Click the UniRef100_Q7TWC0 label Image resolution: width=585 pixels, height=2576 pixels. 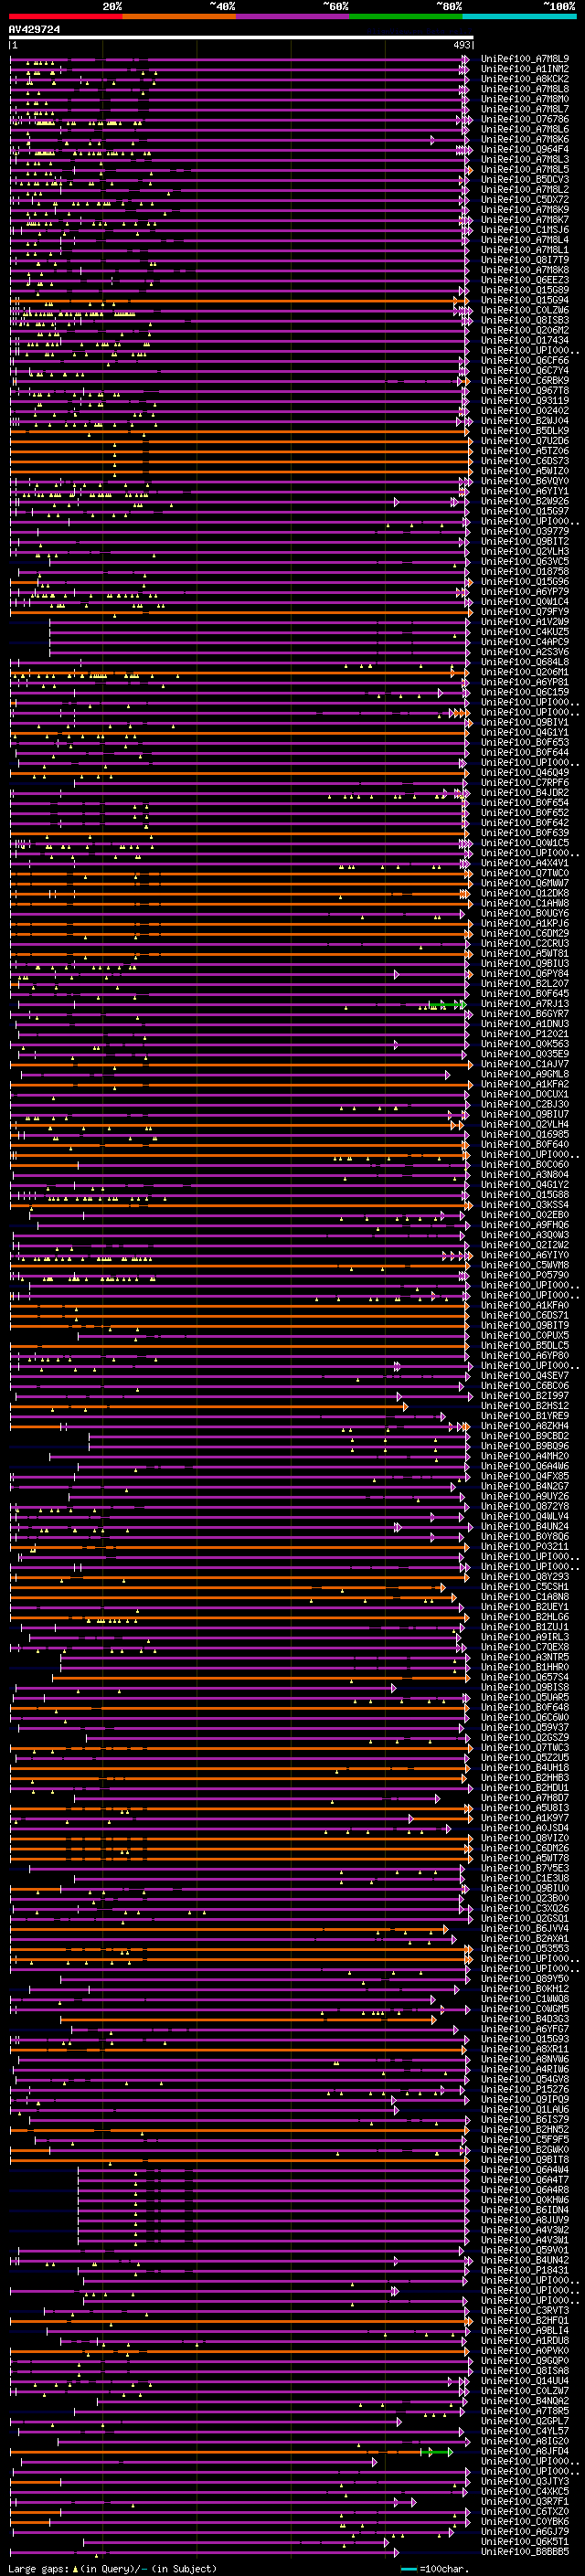pyautogui.click(x=525, y=873)
